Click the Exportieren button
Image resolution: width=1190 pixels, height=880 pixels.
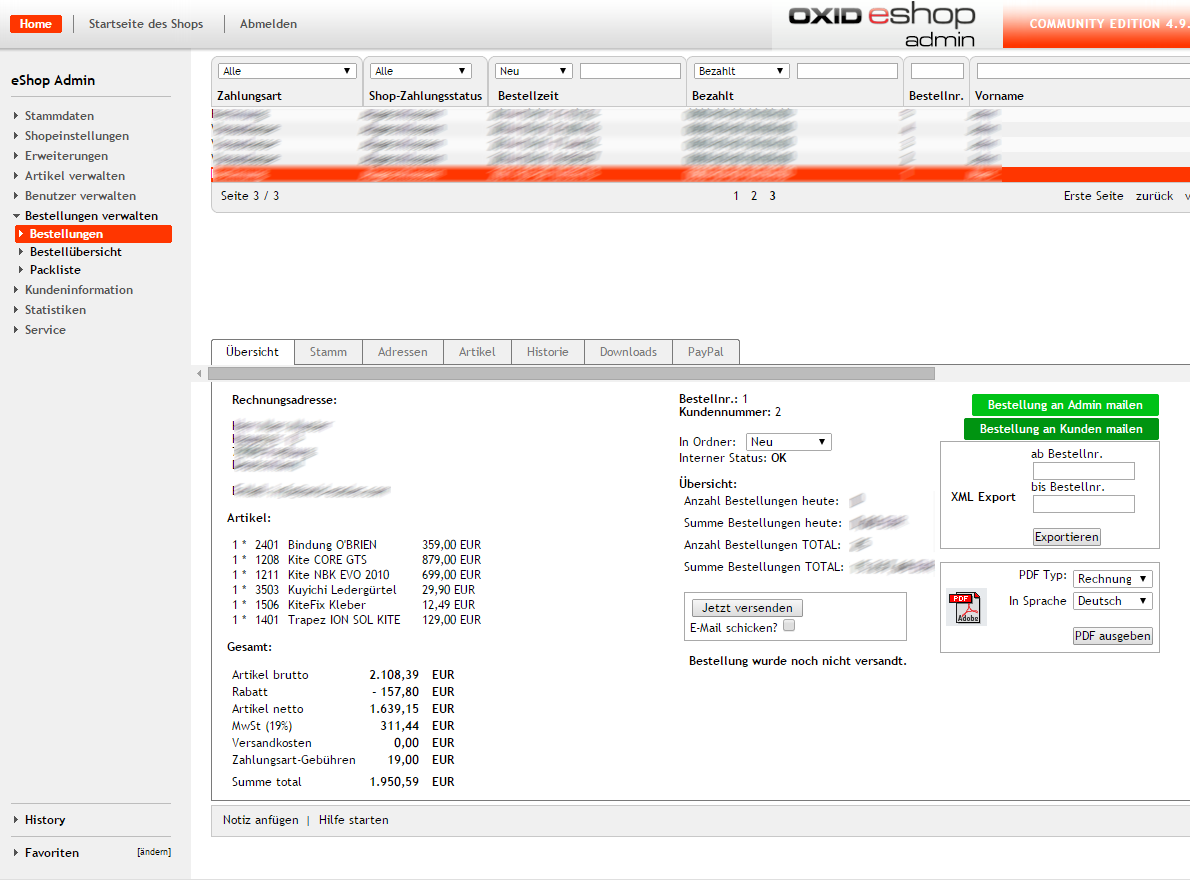[1066, 537]
